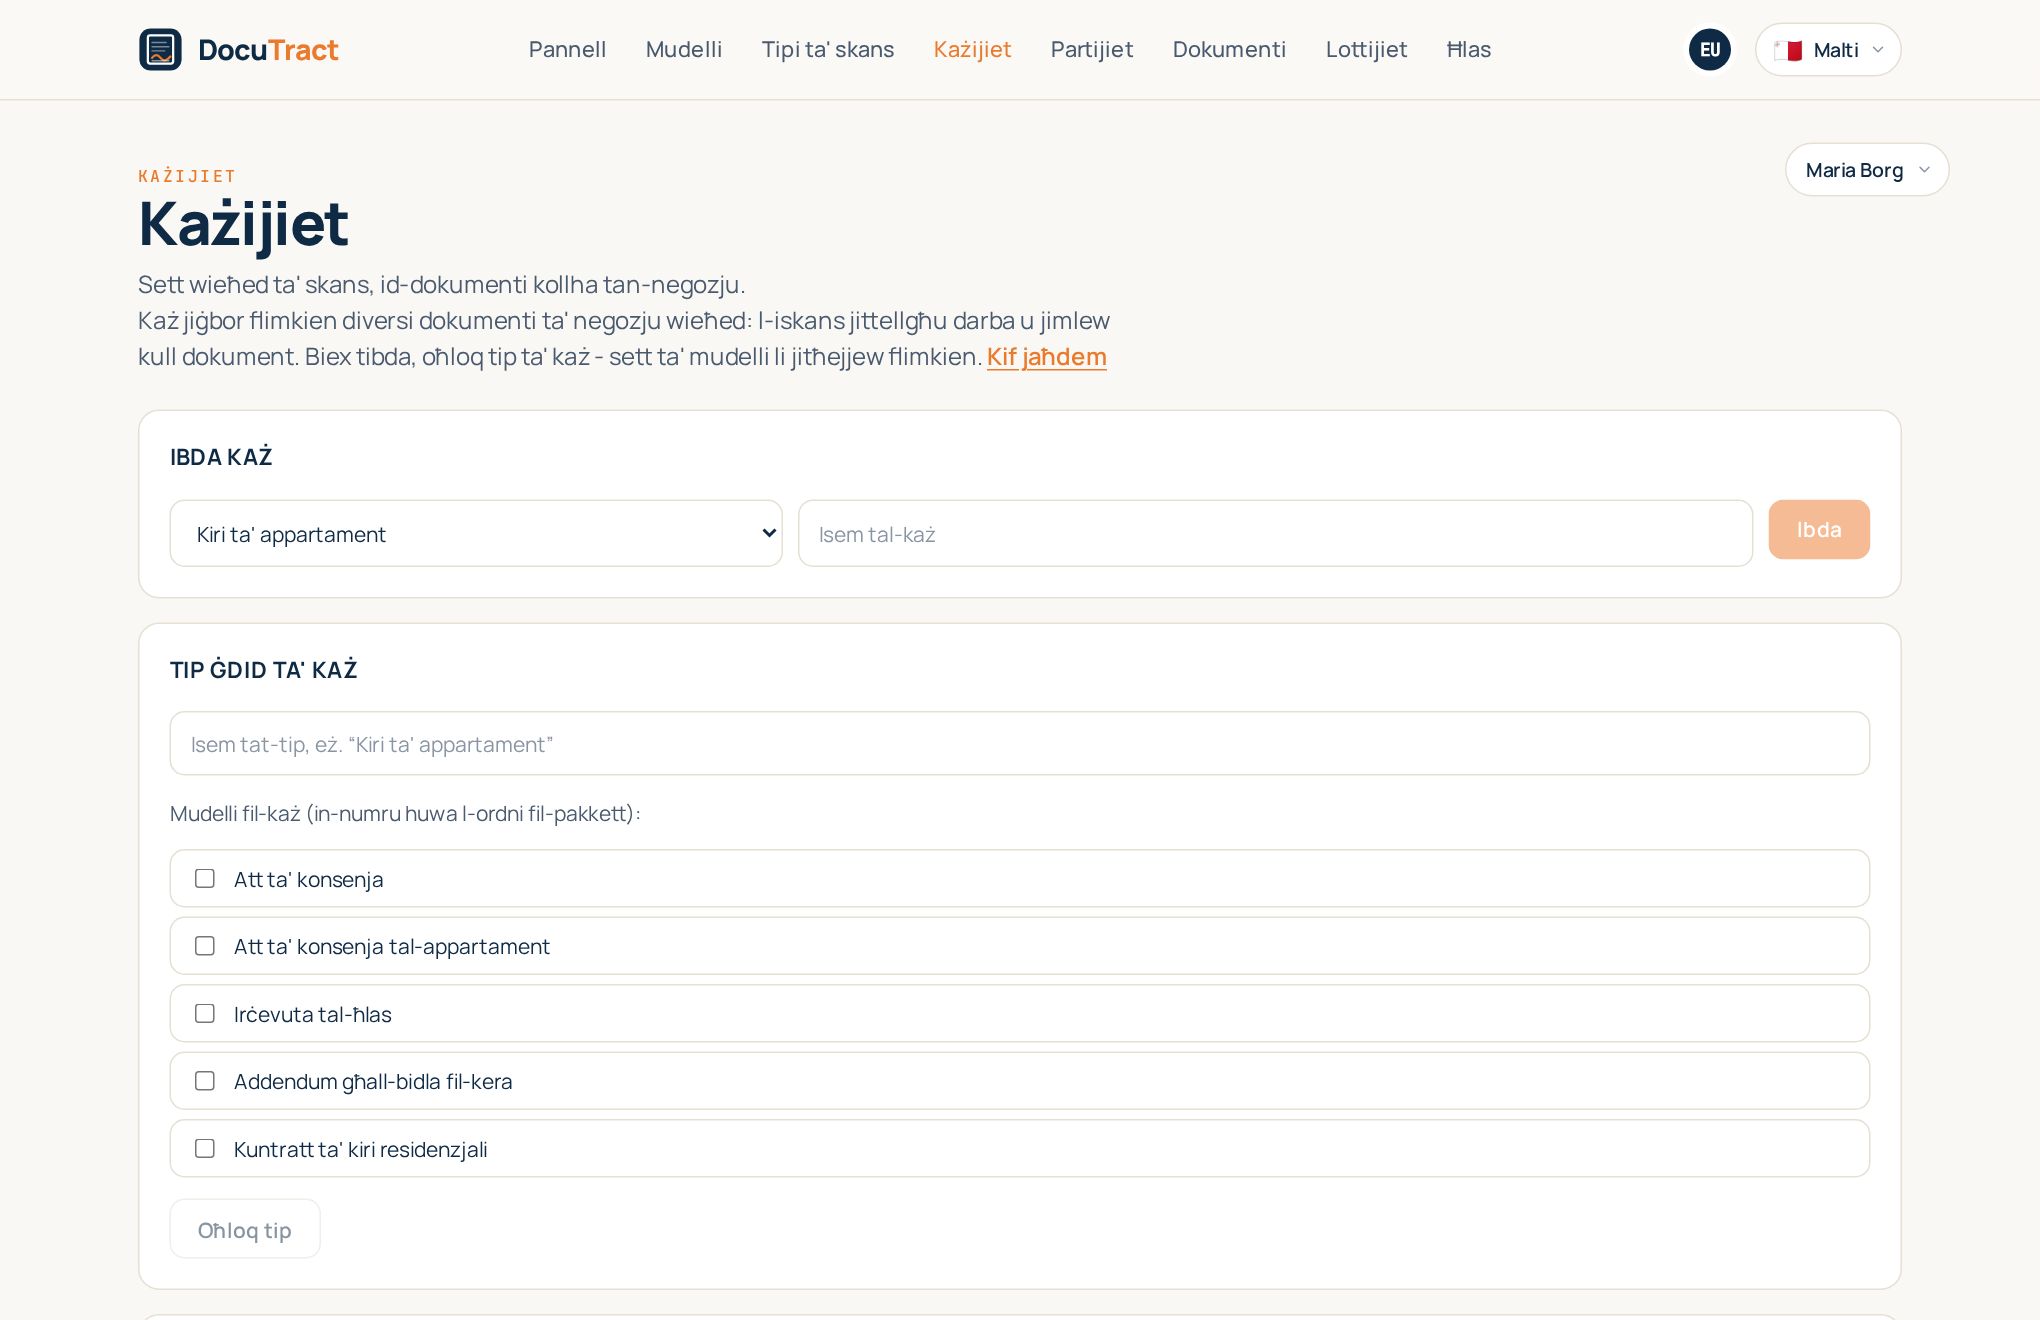Open the EU region badge
Viewport: 2040px width, 1320px height.
pos(1710,50)
